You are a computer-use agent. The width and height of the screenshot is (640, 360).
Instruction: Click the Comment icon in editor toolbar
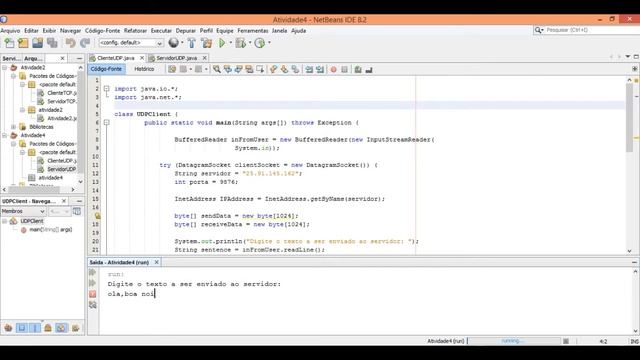pos(358,69)
